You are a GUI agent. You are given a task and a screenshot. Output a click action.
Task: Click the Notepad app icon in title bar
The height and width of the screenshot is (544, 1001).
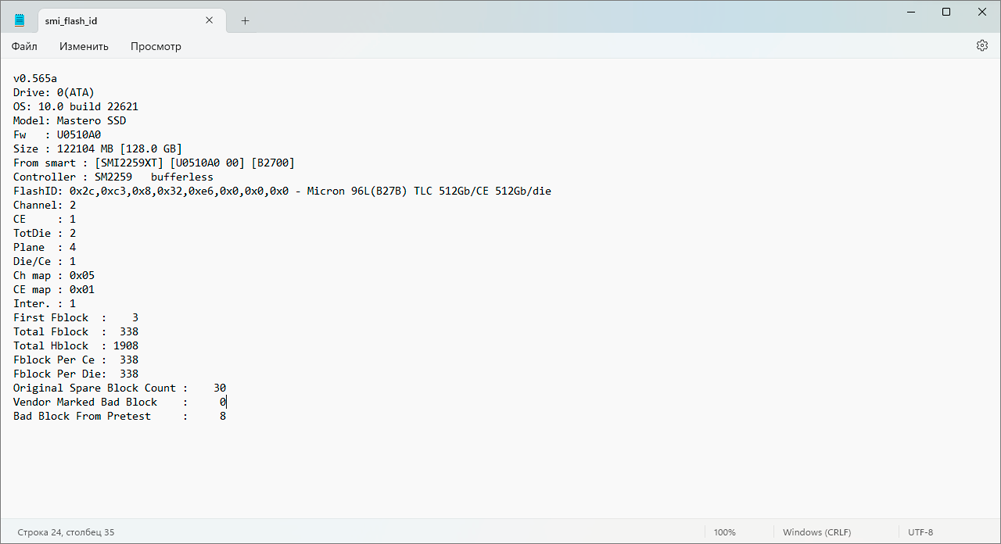coord(20,20)
